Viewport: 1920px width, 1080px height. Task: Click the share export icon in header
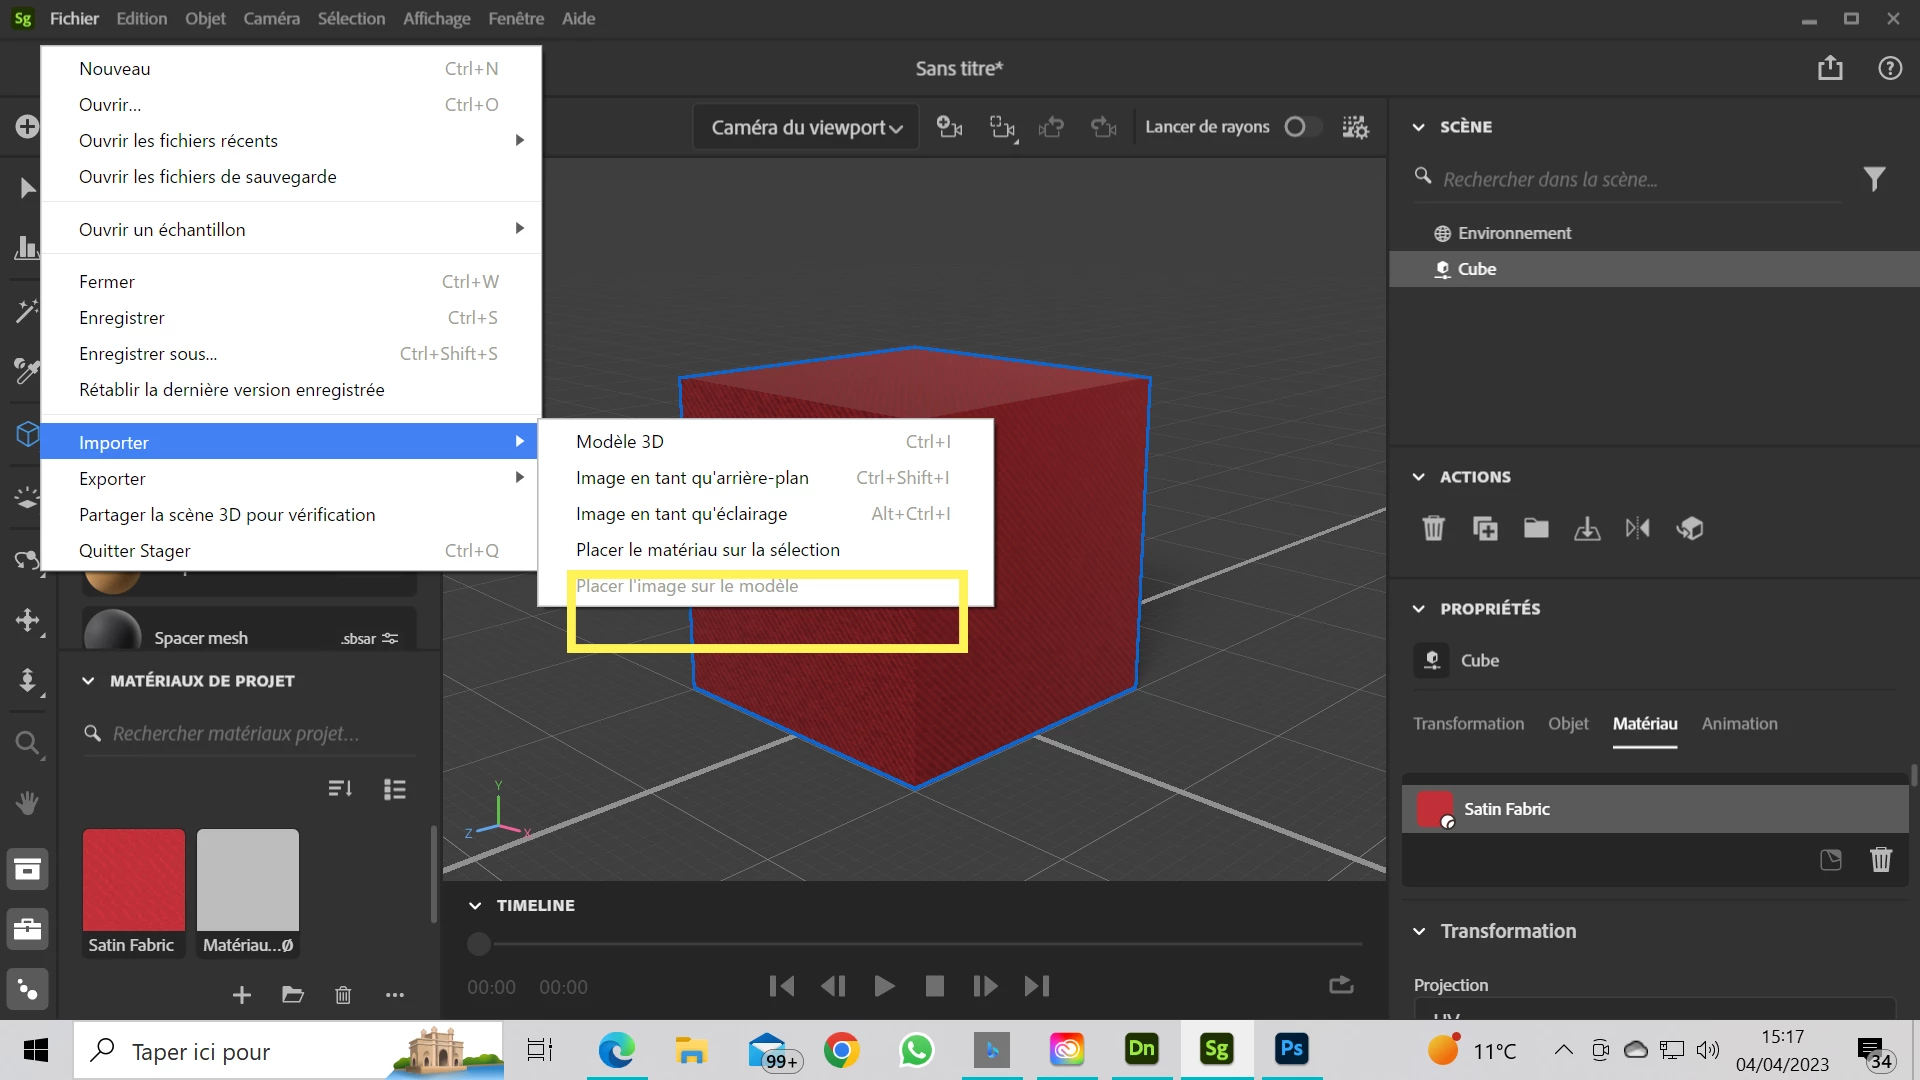pos(1830,68)
